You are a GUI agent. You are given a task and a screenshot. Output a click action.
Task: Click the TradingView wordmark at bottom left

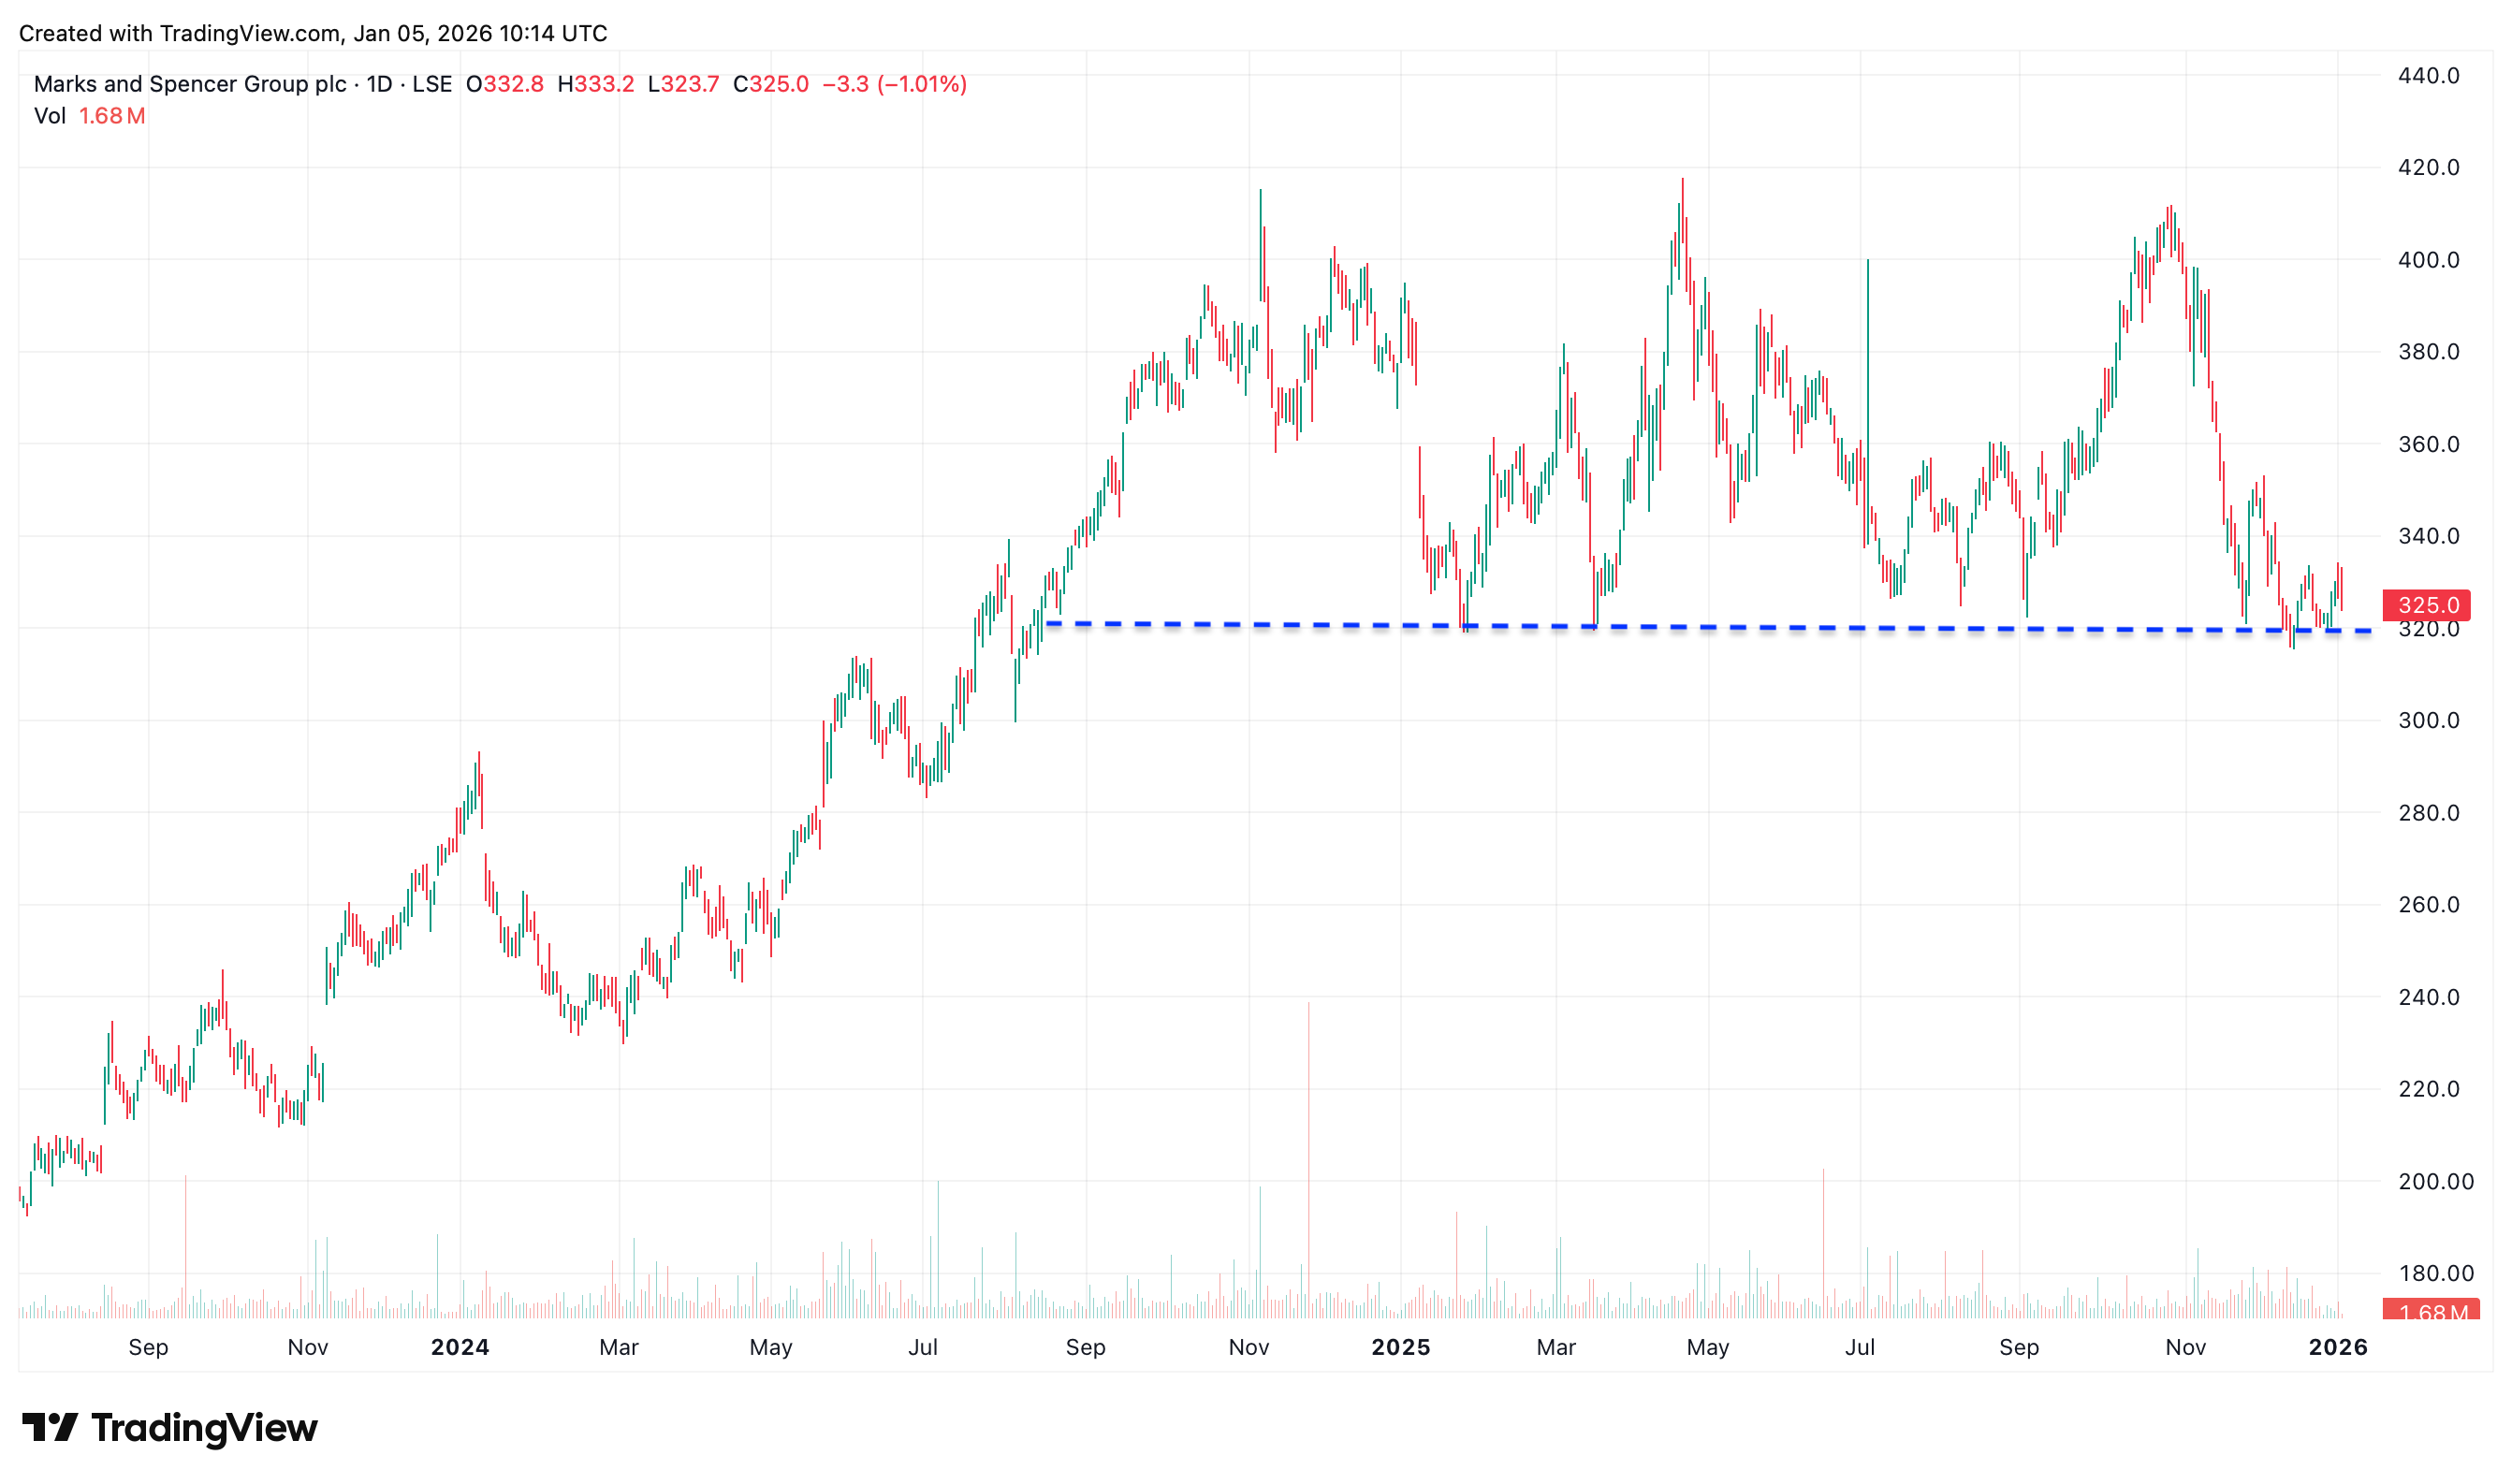[204, 1427]
